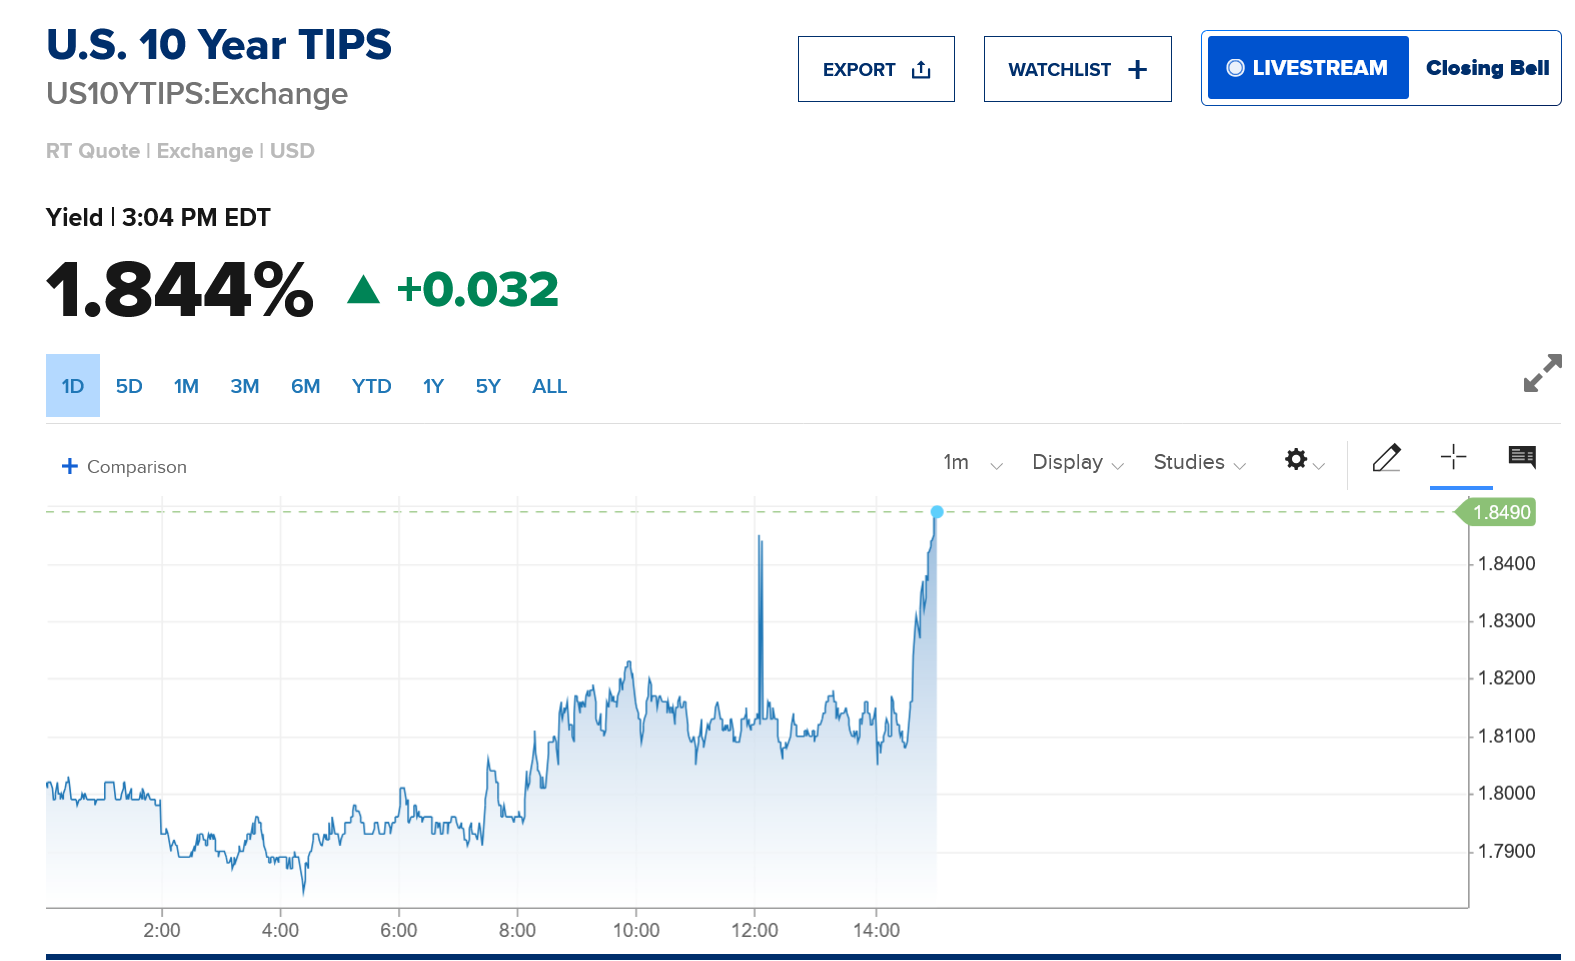
Task: Switch to the 3M range tab
Action: click(245, 386)
